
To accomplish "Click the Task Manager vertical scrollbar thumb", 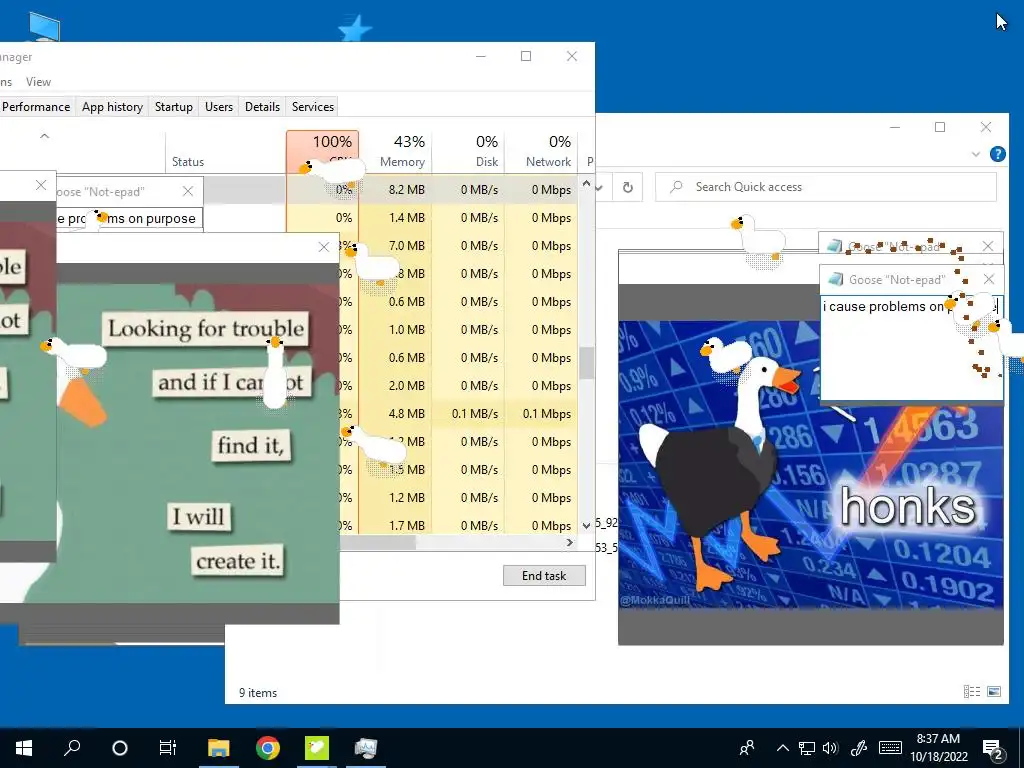I will [586, 362].
